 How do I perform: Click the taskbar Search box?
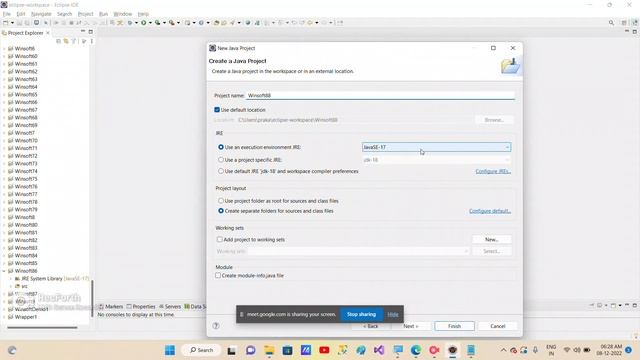(202, 350)
